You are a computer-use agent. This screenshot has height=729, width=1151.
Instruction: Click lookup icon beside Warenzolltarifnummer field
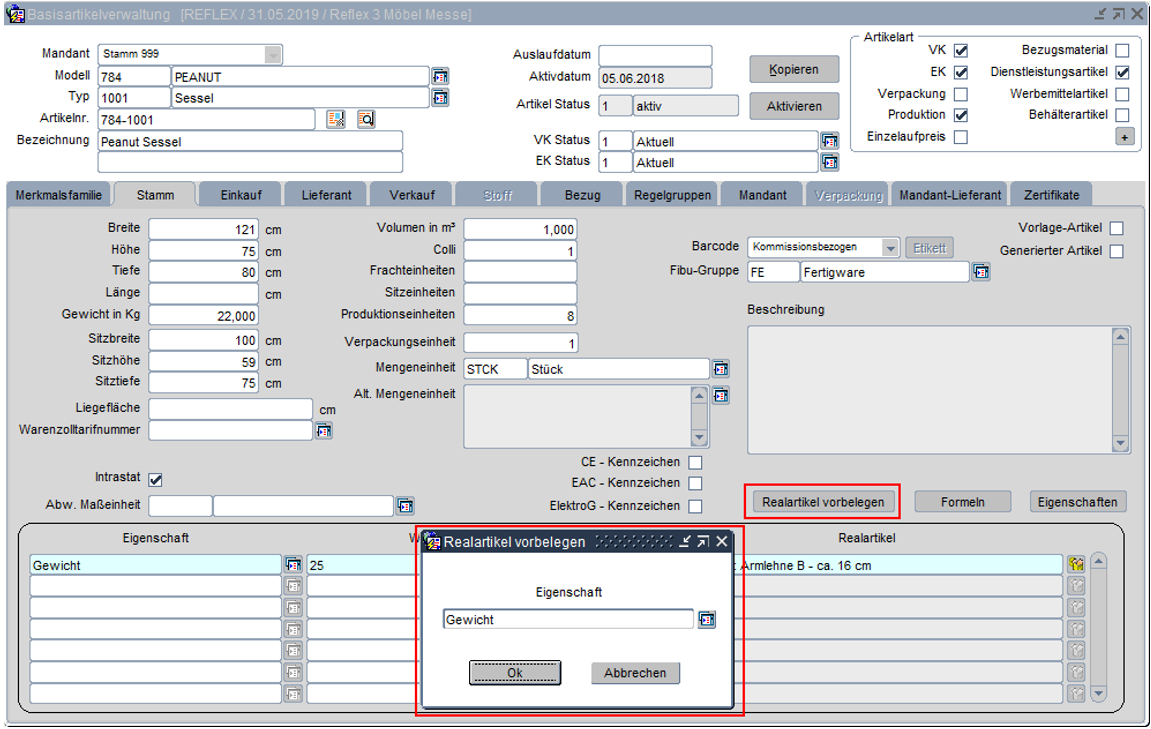coord(323,431)
